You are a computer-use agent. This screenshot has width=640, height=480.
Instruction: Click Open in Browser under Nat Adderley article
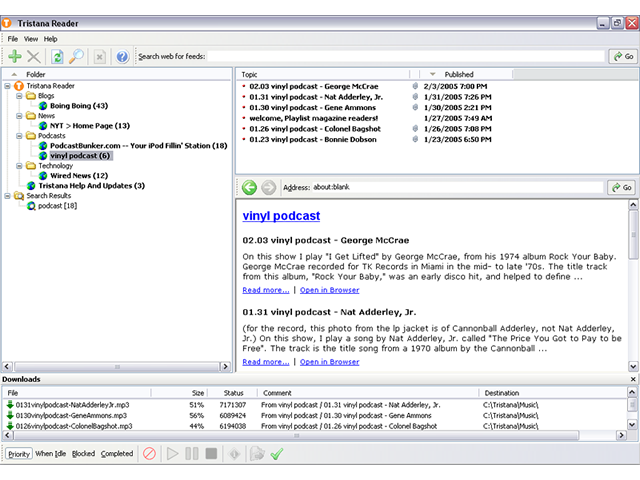coord(329,362)
